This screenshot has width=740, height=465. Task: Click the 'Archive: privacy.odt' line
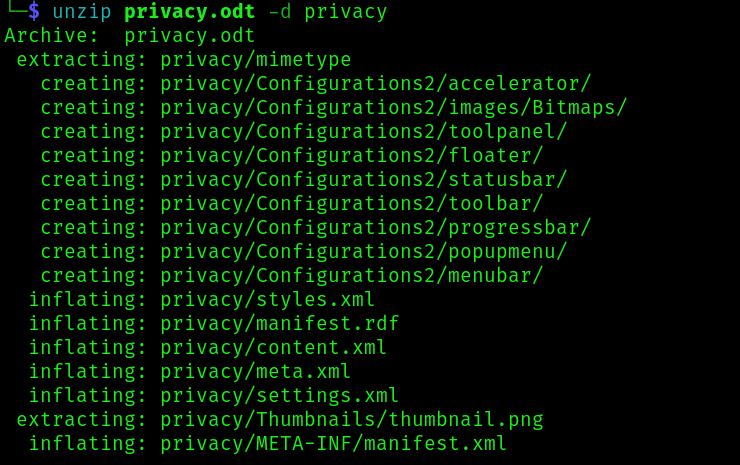[x=130, y=36]
